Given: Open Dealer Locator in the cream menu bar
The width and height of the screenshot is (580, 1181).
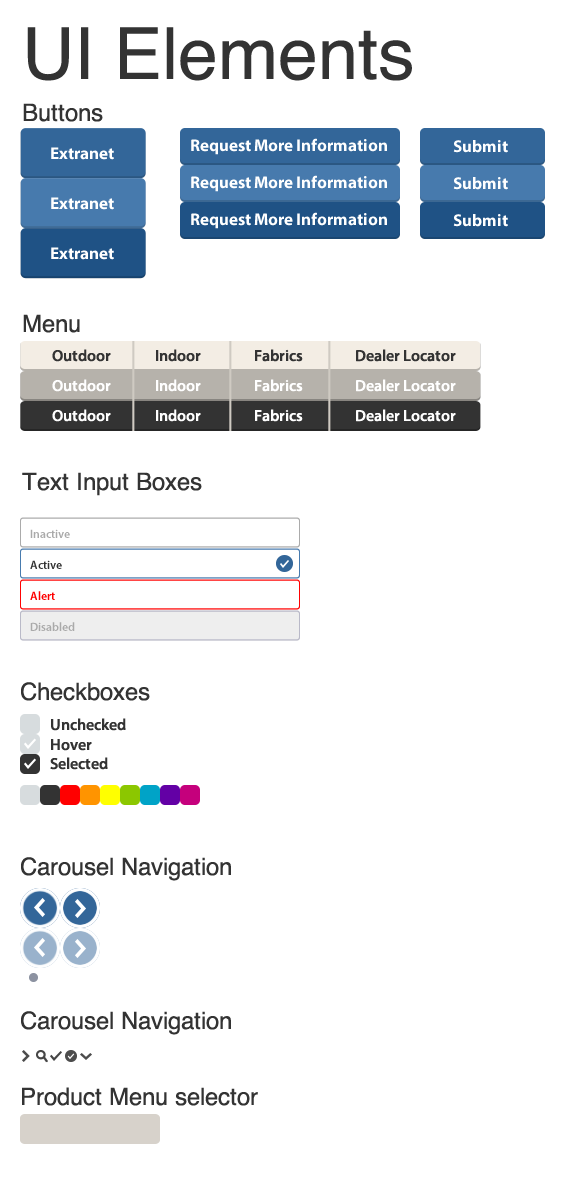Looking at the screenshot, I should pyautogui.click(x=405, y=356).
